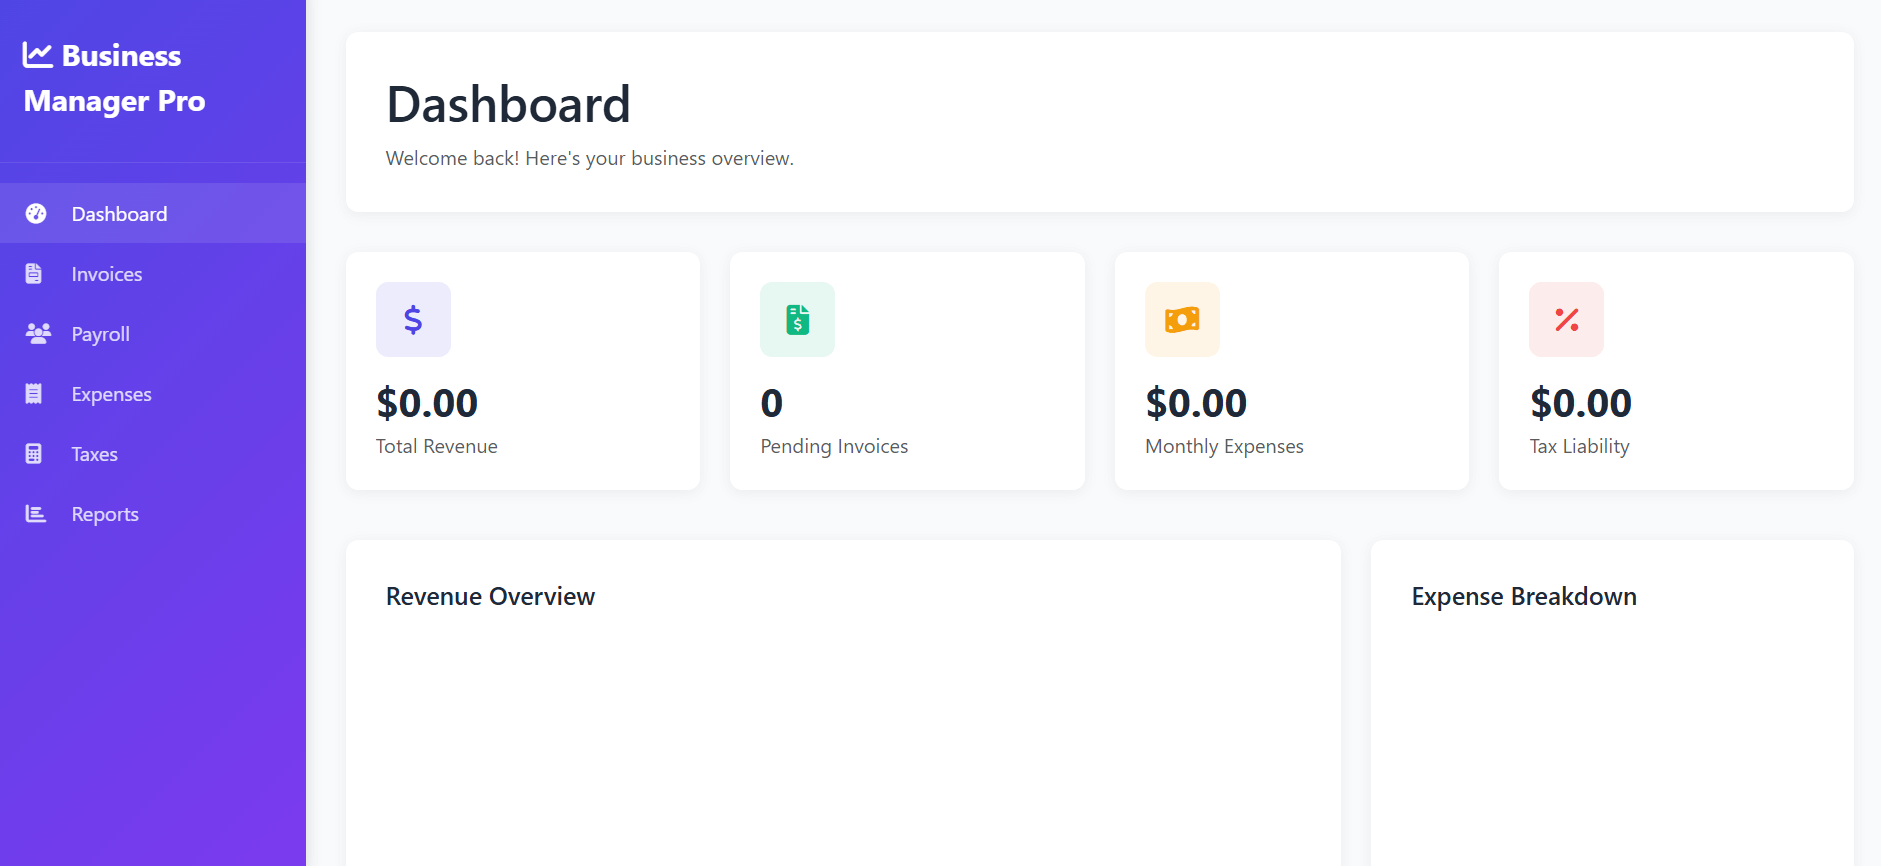Go to the Payroll section

click(101, 334)
